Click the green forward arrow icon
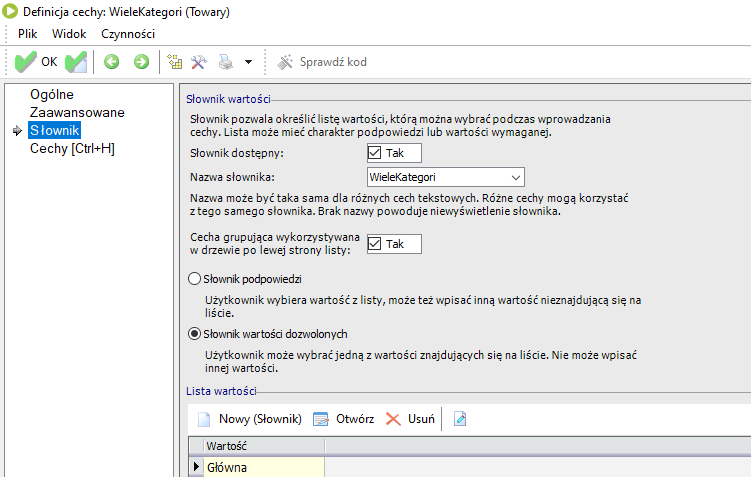This screenshot has height=477, width=751. pyautogui.click(x=141, y=62)
